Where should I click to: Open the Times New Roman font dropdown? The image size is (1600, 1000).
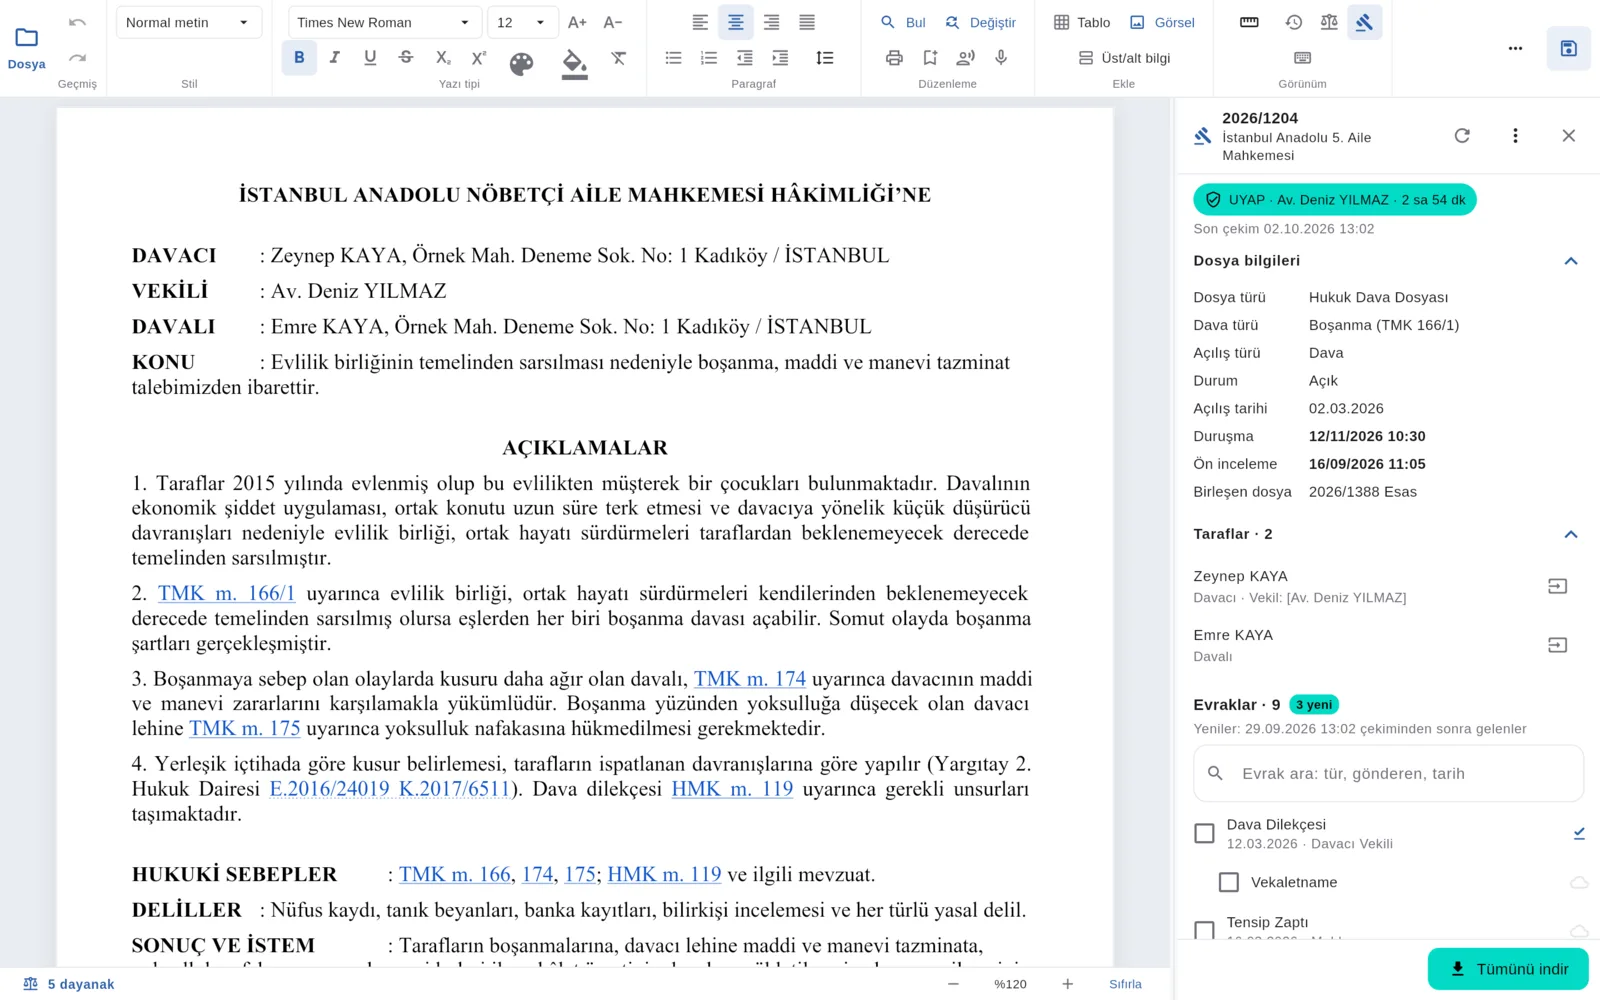coord(384,22)
